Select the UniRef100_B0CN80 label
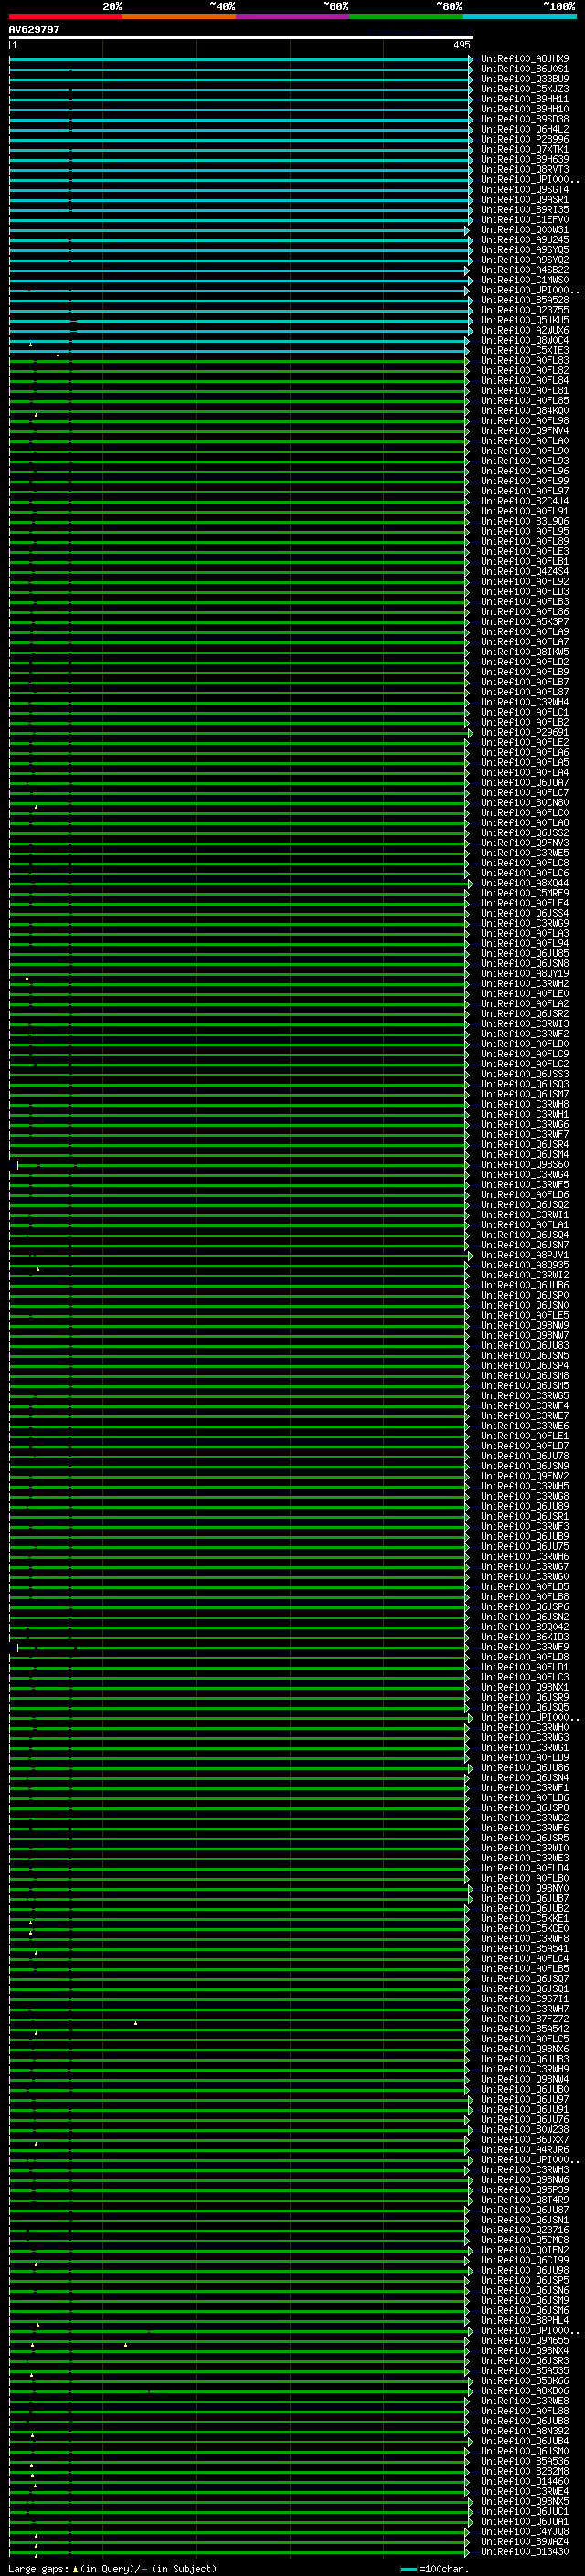 524,802
